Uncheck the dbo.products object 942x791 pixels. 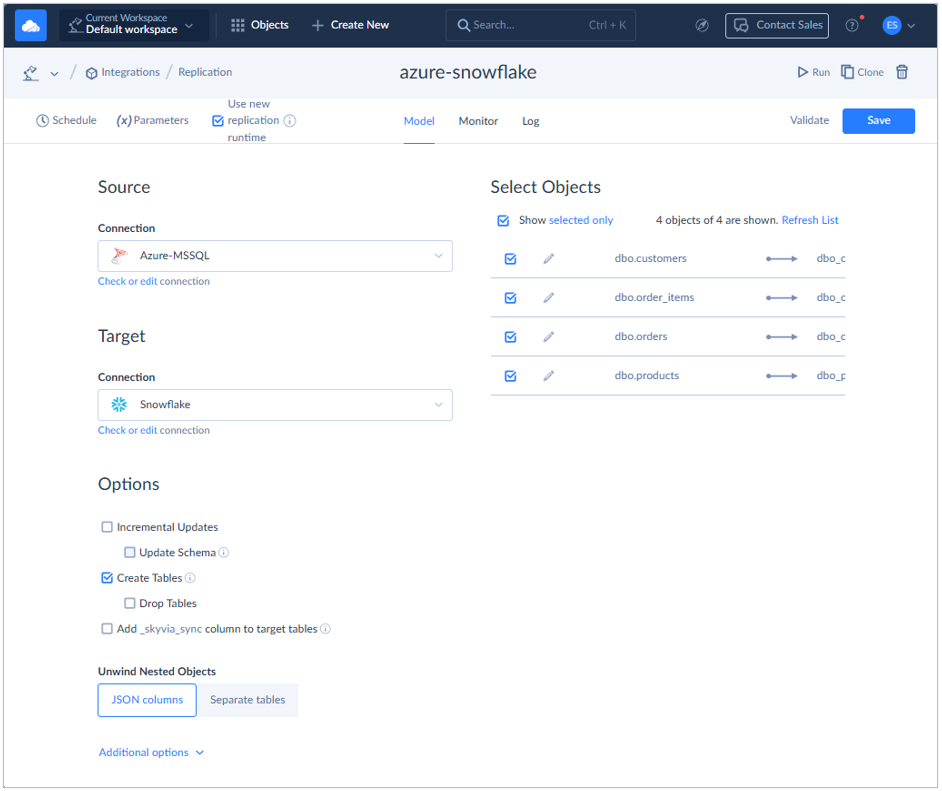(x=511, y=376)
